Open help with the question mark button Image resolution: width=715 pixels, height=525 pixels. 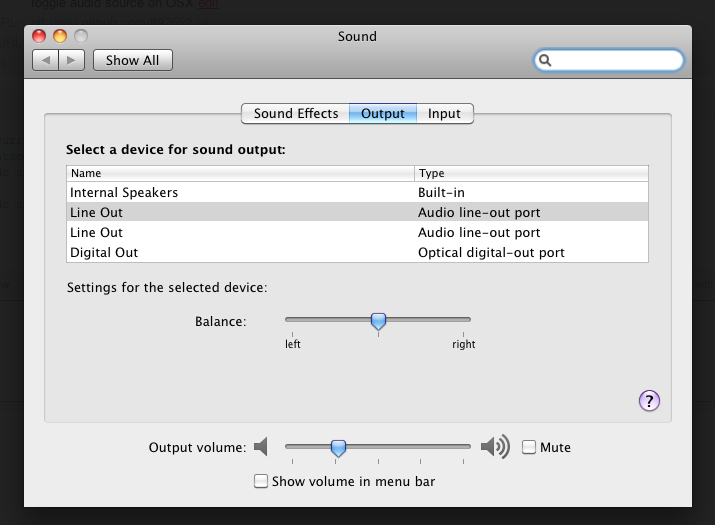click(649, 401)
